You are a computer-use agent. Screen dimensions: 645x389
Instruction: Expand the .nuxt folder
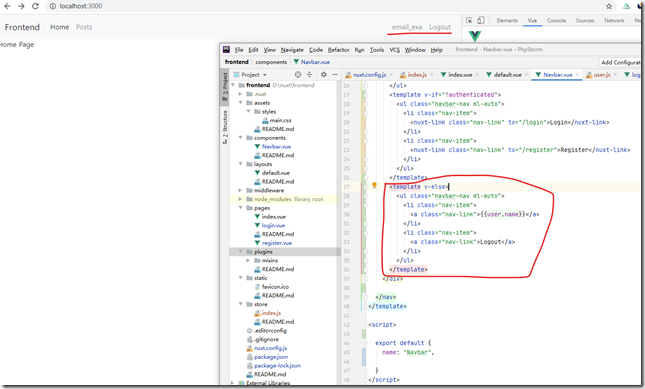click(240, 94)
